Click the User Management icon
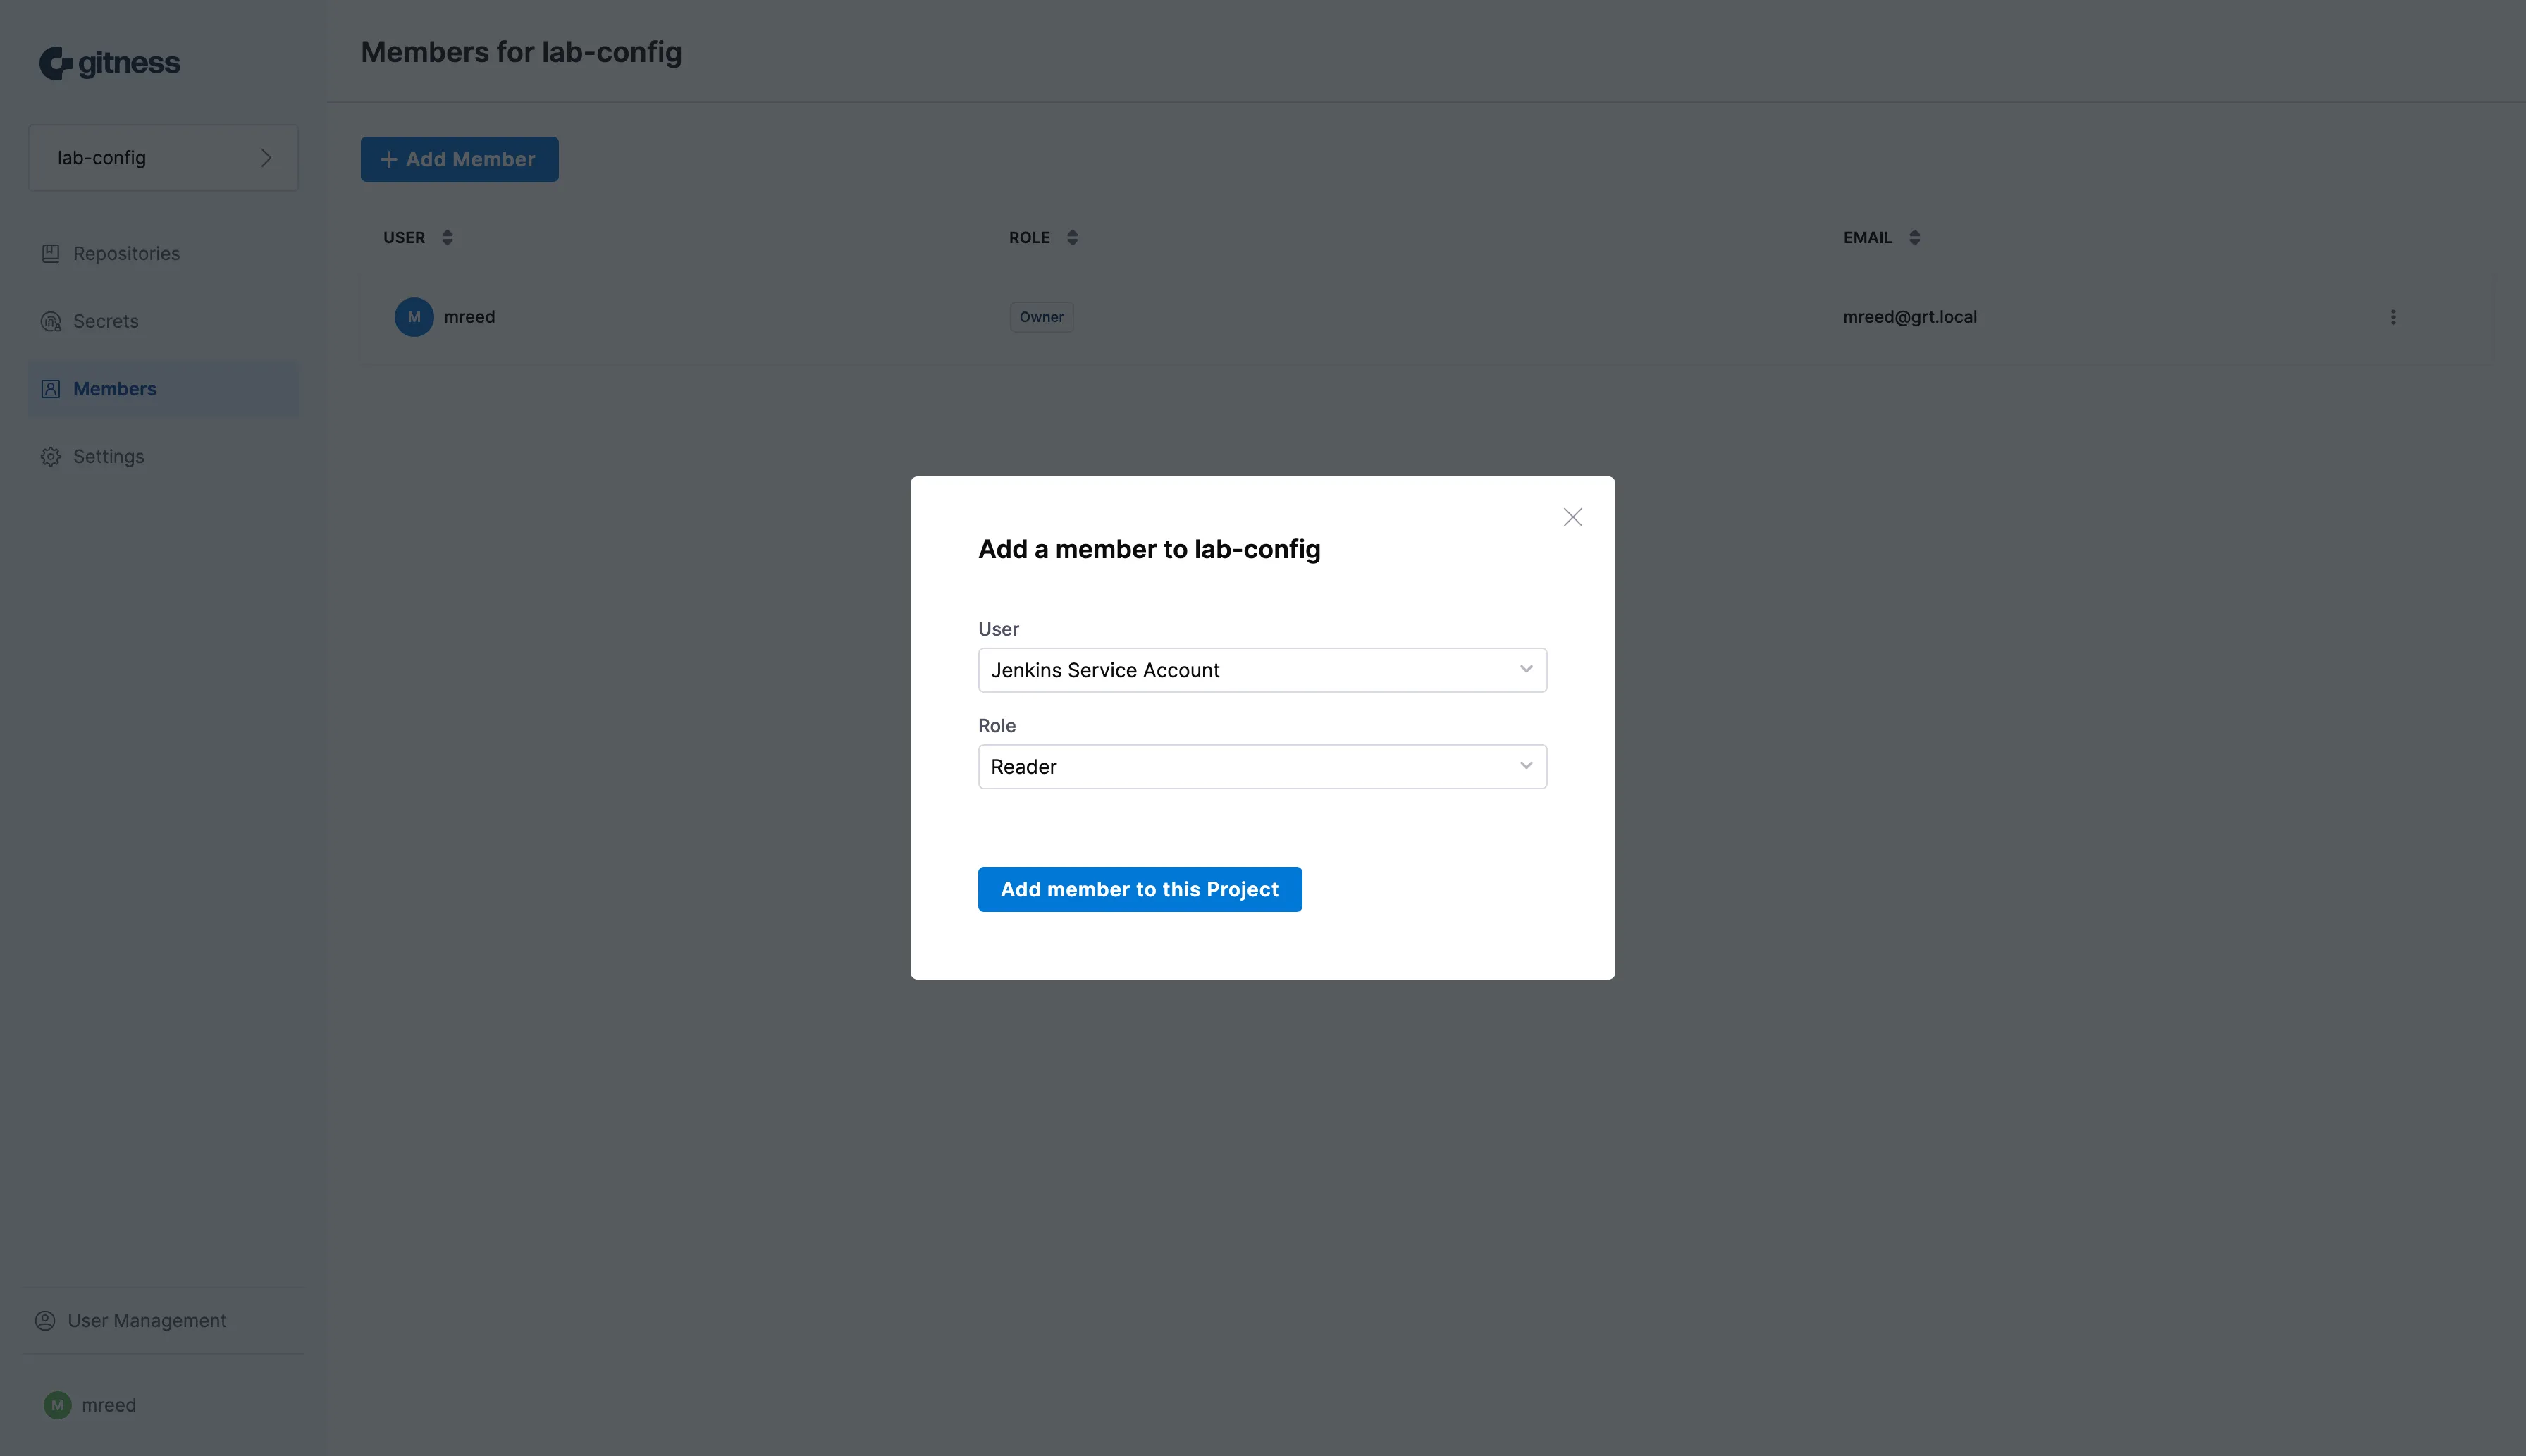The image size is (2526, 1456). 45,1320
